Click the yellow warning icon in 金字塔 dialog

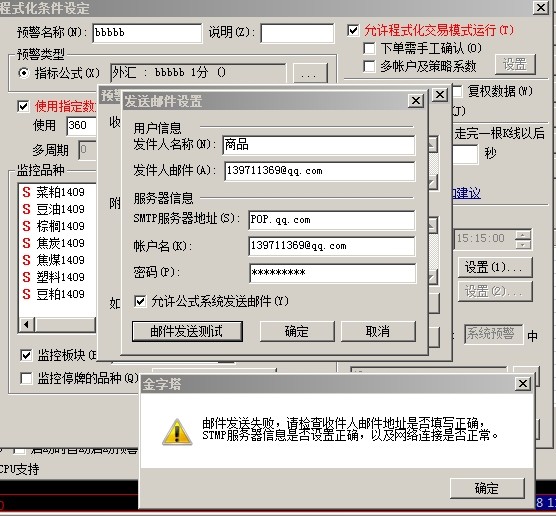177,432
